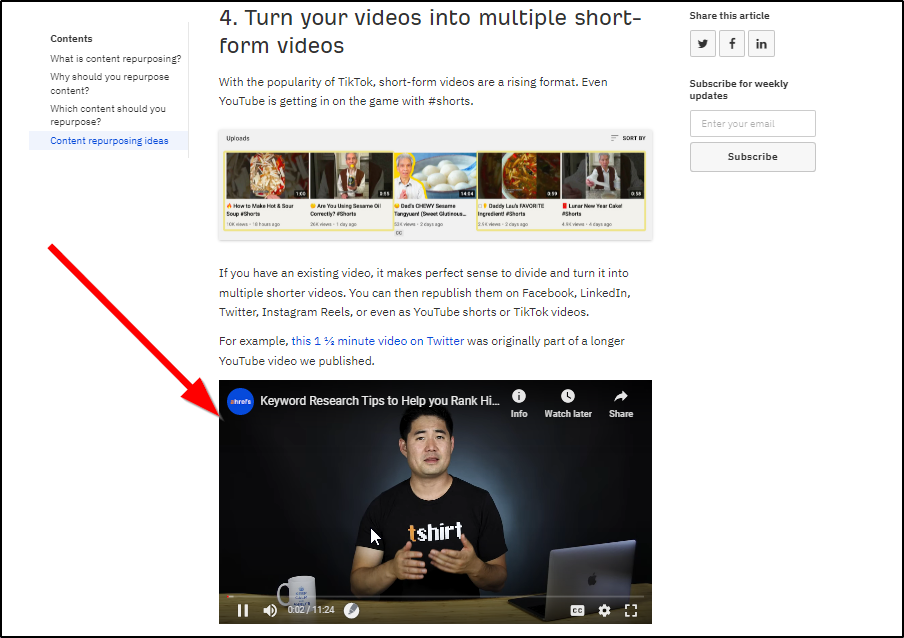The width and height of the screenshot is (904, 638).
Task: Enter fullscreen mode on video
Action: click(x=631, y=610)
